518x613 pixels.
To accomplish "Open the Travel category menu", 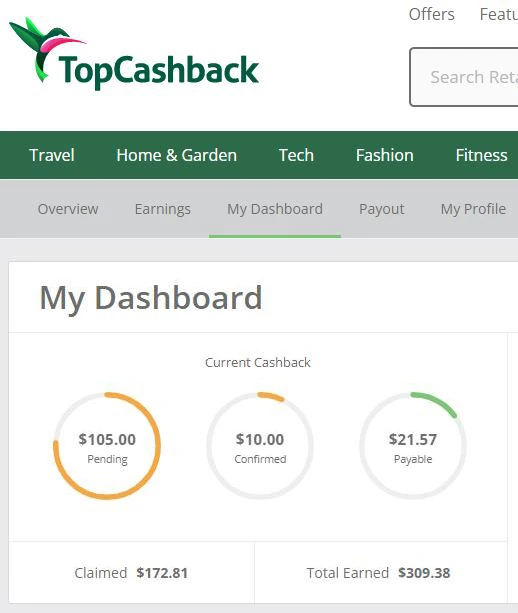I will pos(52,155).
